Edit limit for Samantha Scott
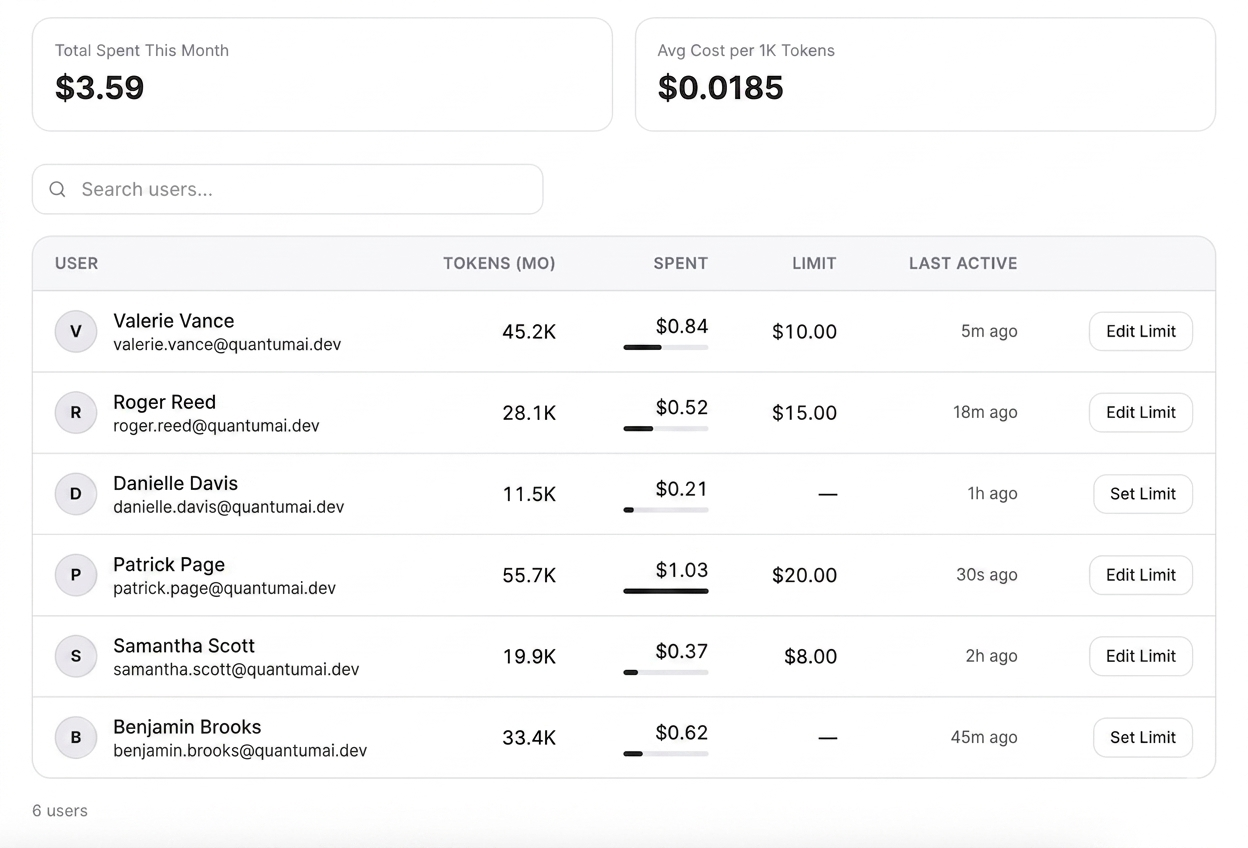This screenshot has width=1248, height=848. click(x=1141, y=656)
